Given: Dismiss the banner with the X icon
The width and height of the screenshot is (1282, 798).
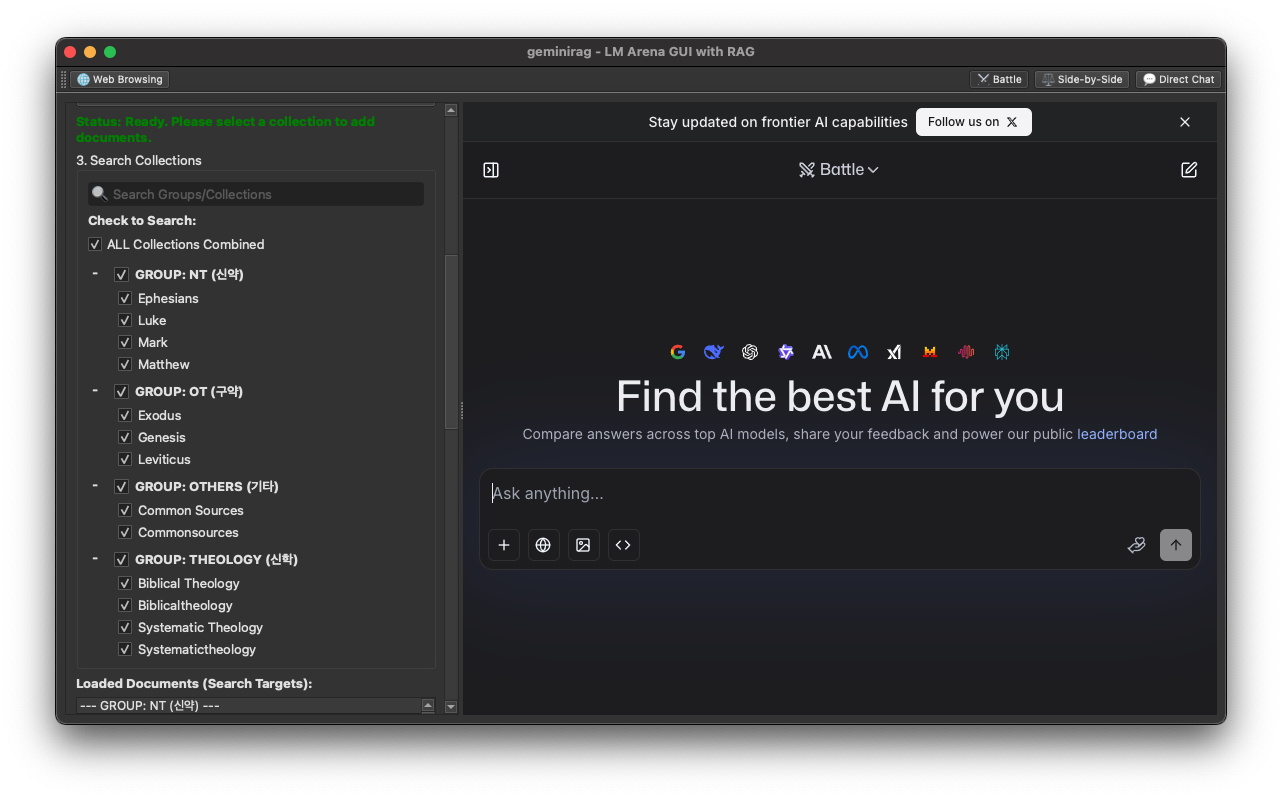Looking at the screenshot, I should click(1185, 122).
